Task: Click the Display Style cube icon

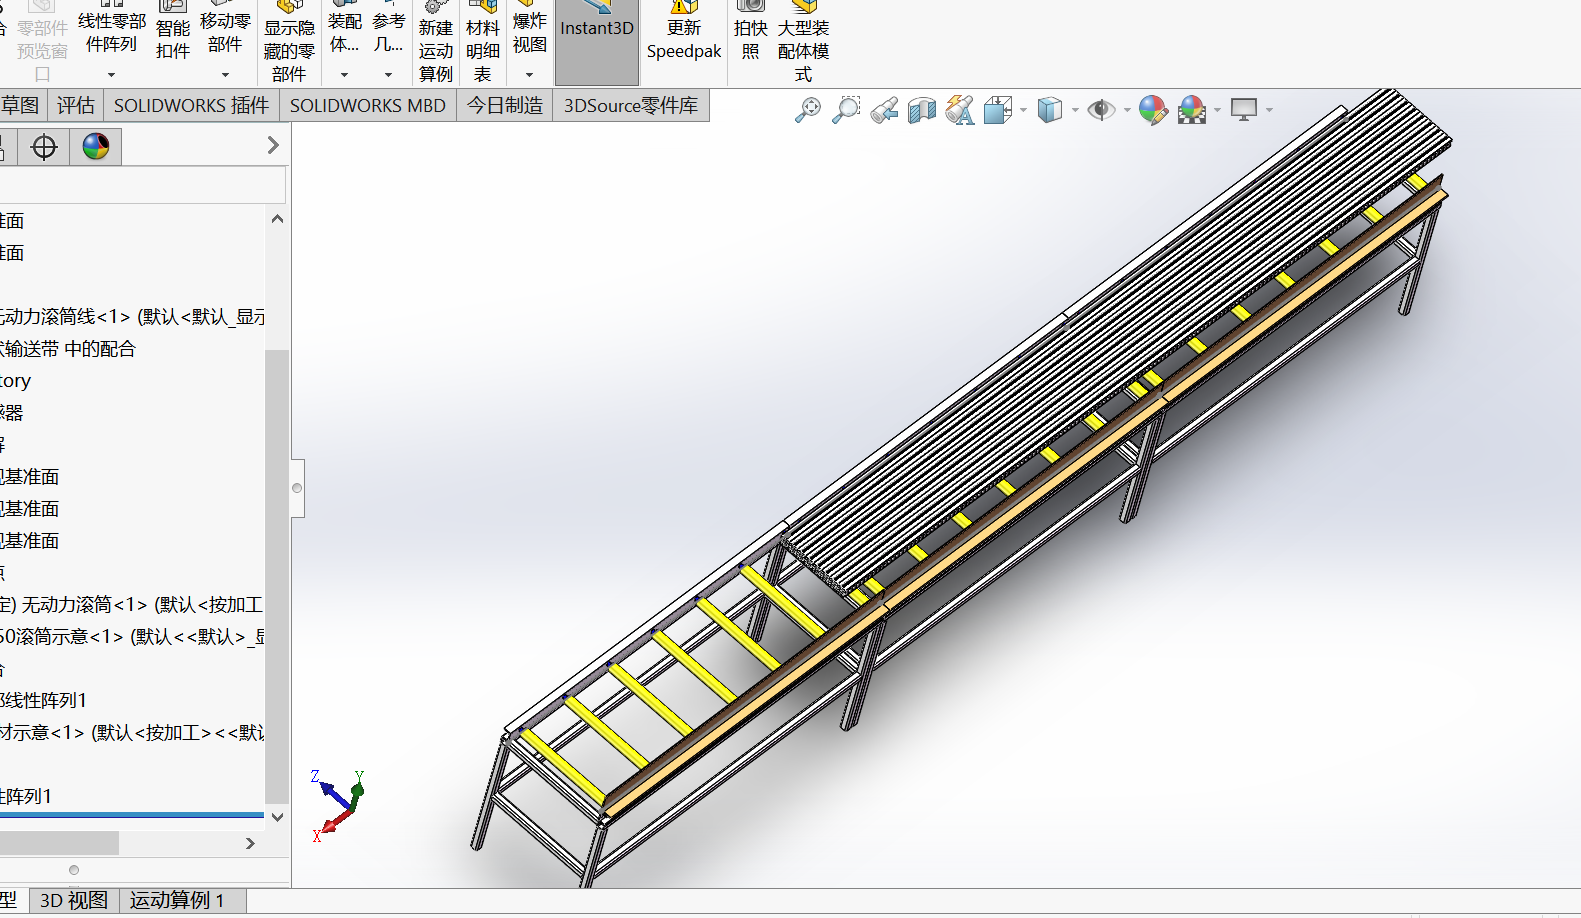Action: pos(1050,109)
